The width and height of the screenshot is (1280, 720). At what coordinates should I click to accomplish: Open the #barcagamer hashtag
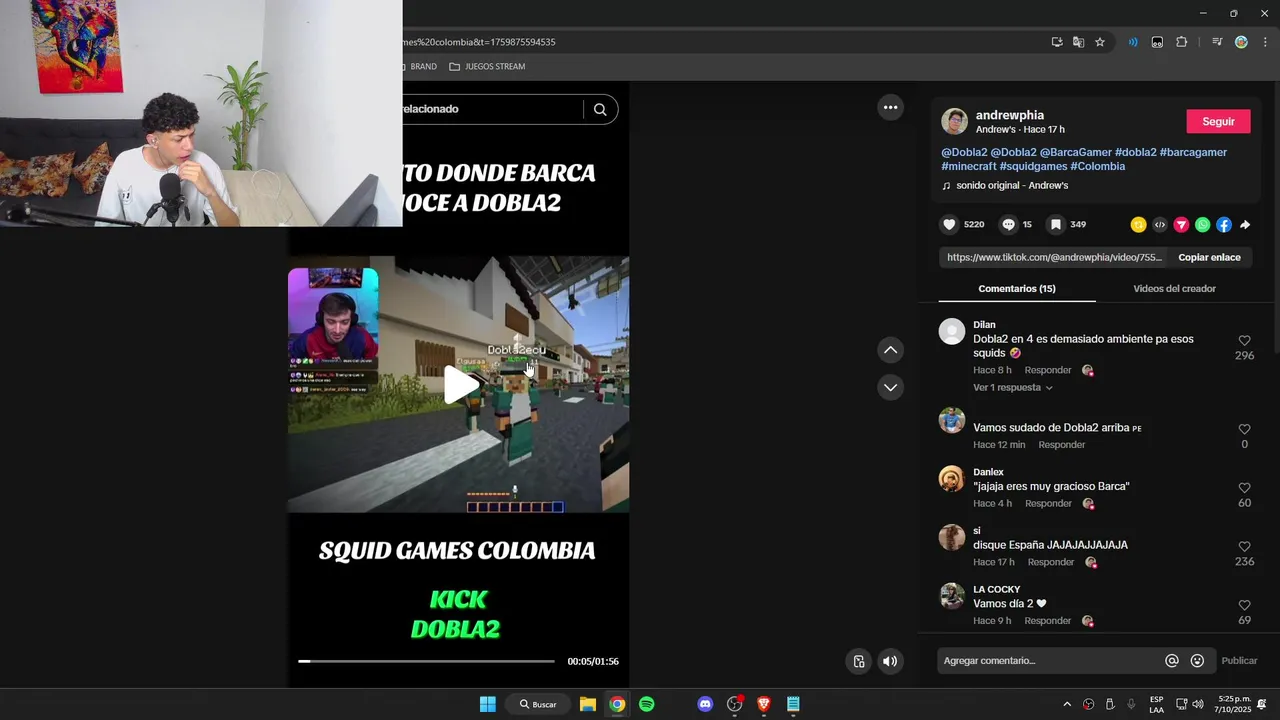(x=1193, y=152)
